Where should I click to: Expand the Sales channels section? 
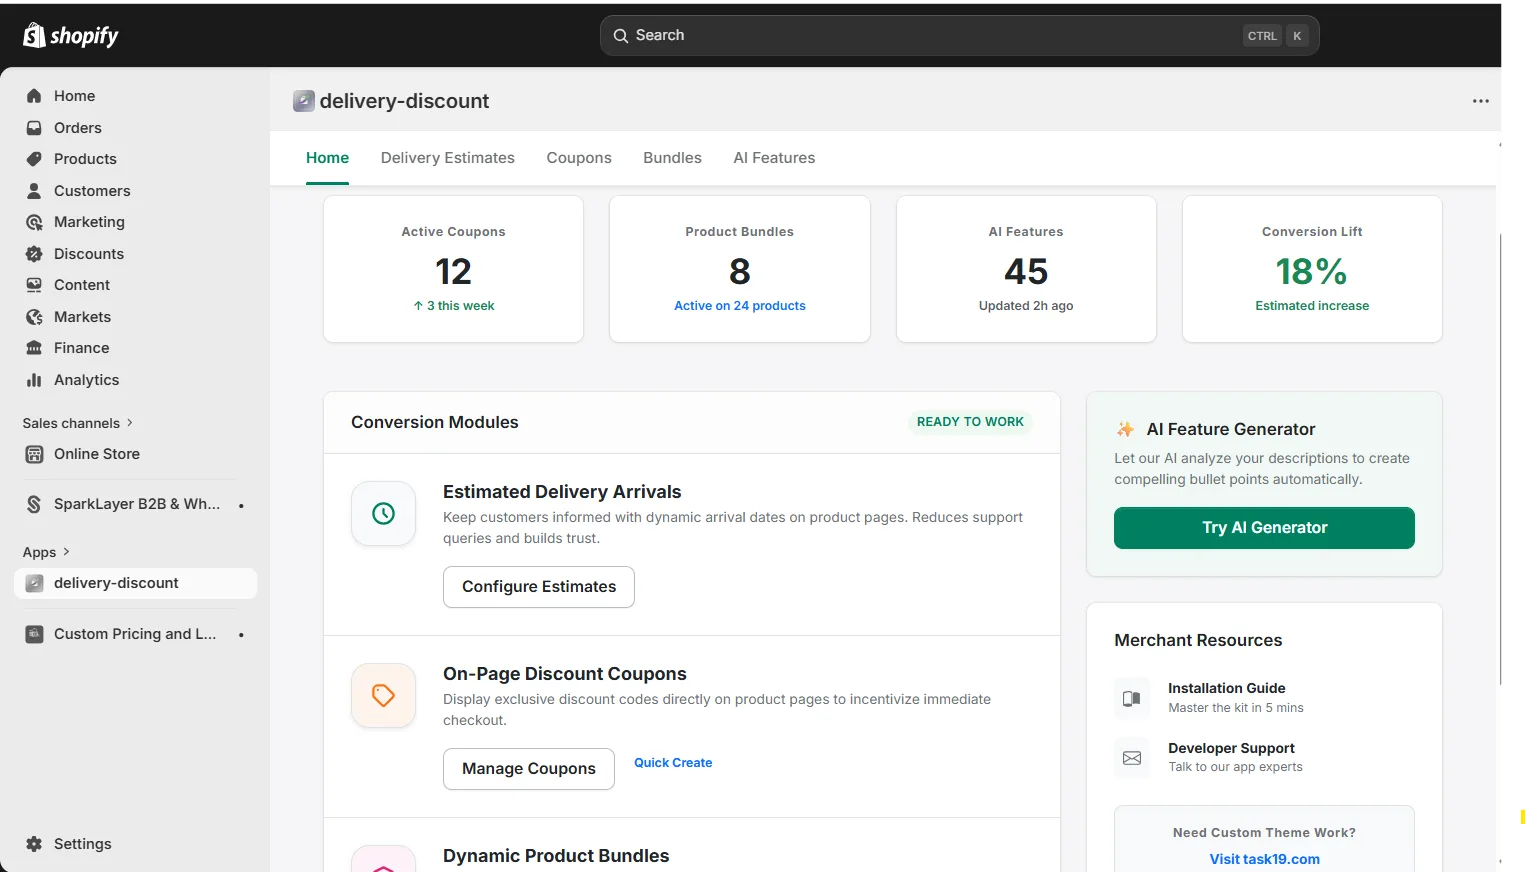pyautogui.click(x=129, y=423)
